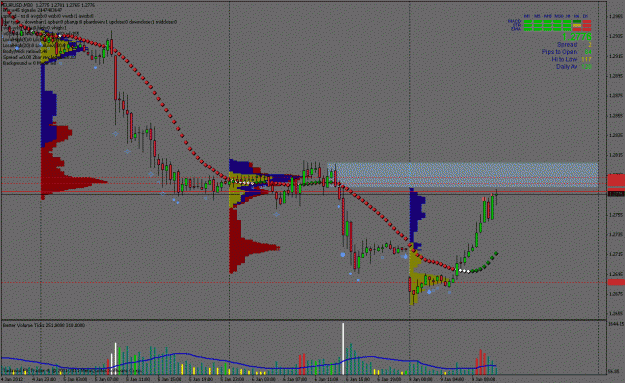Click the yellow H4 cell in the signal grid
The width and height of the screenshot is (625, 383).
tap(577, 26)
